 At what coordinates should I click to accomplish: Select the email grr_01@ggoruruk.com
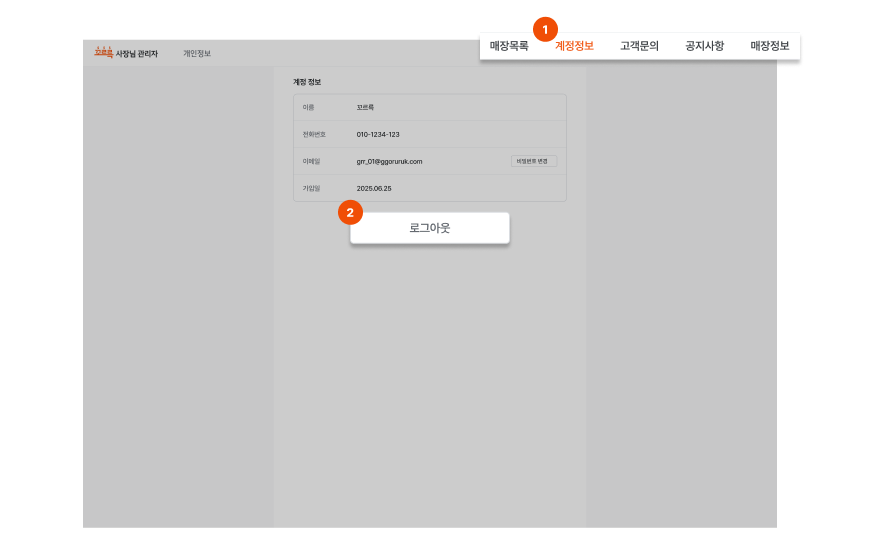[389, 162]
